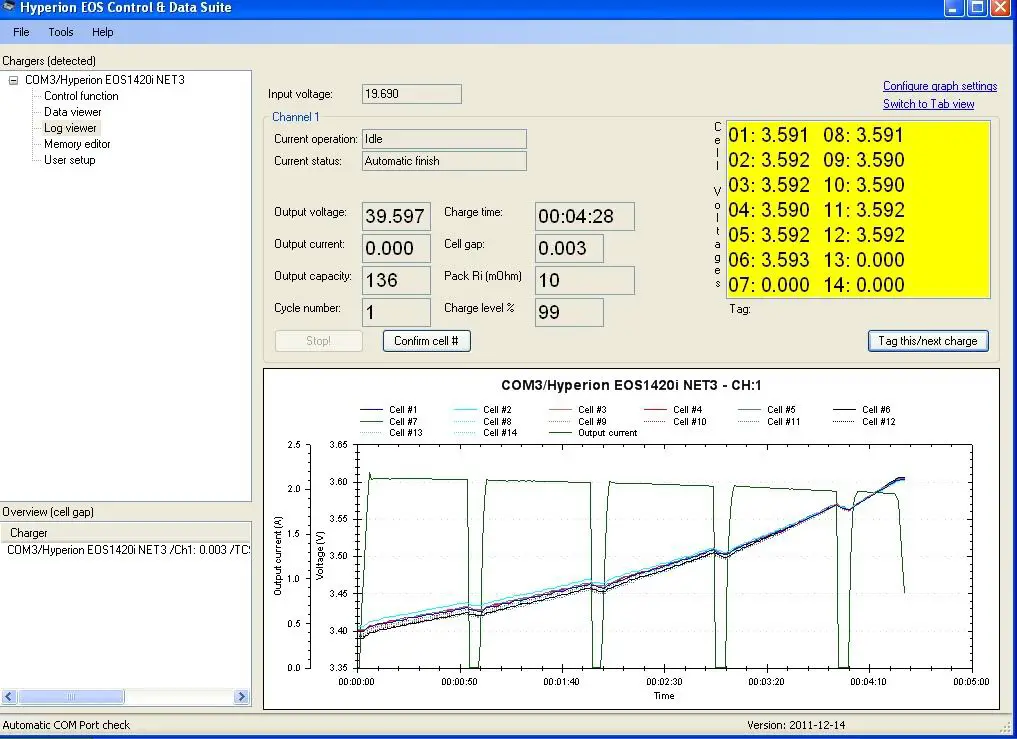Click the Cell gap value 0.003
Viewport: 1017px width, 739px height.
569,248
